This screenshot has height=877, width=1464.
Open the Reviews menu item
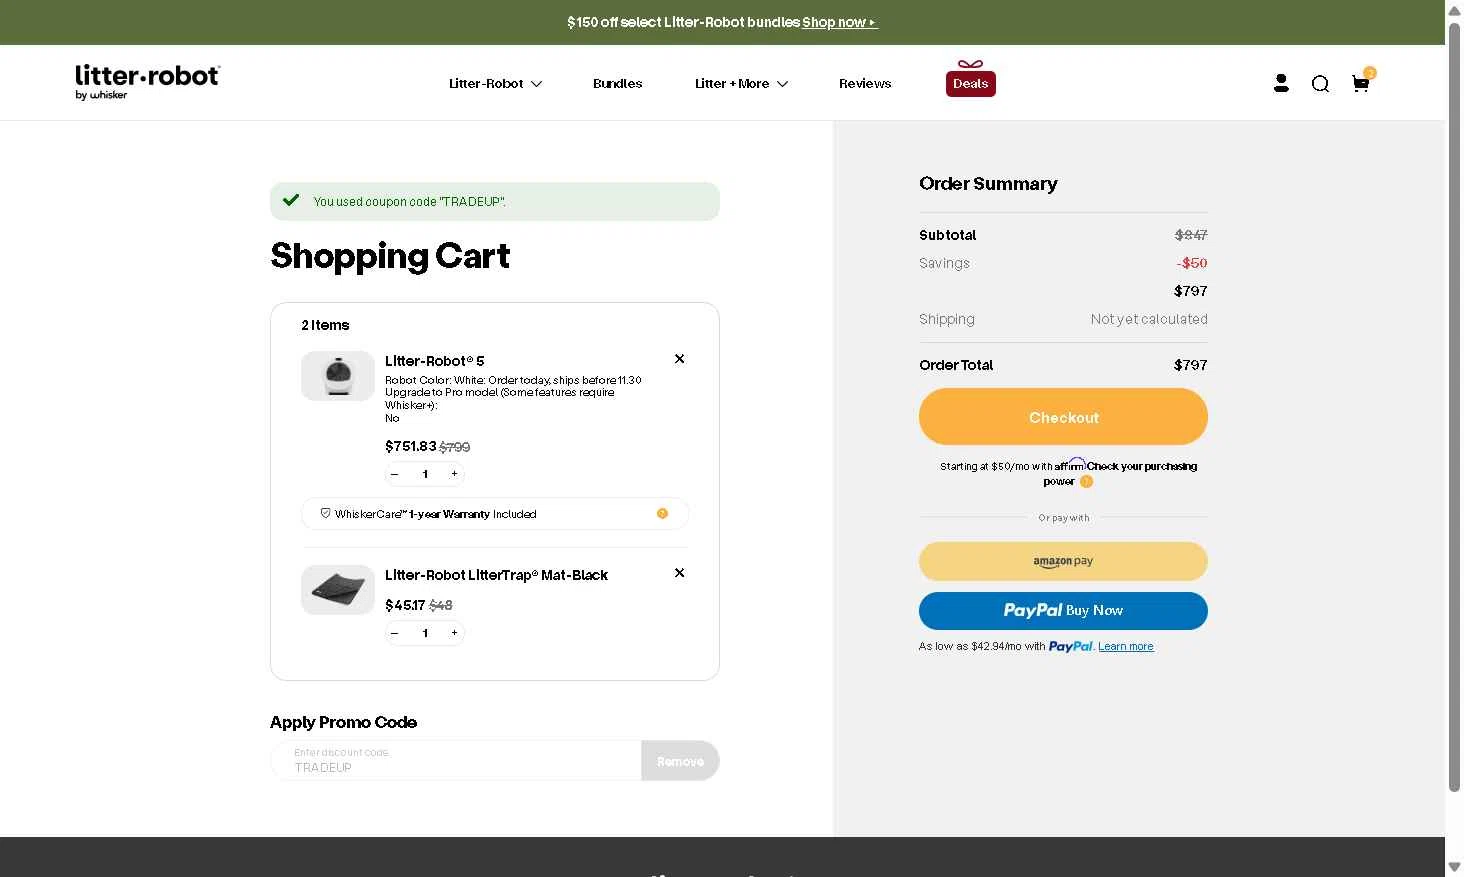coord(865,84)
